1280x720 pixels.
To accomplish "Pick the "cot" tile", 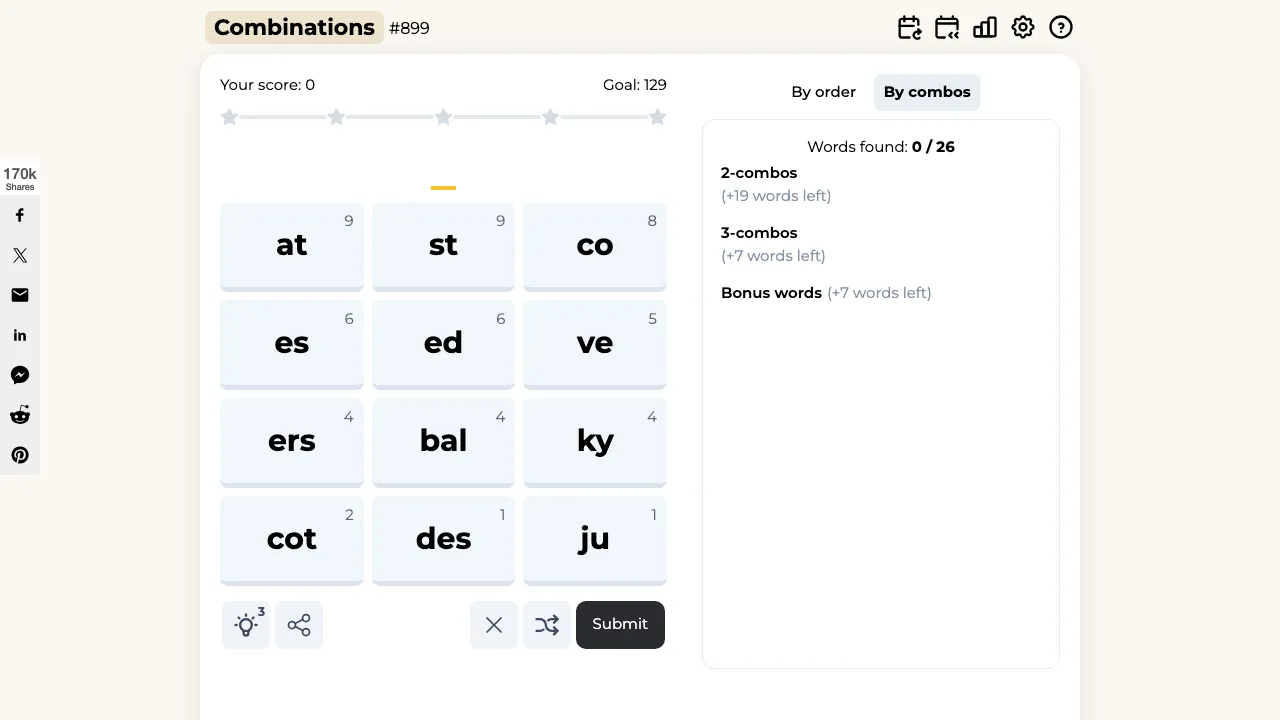I will pos(292,541).
